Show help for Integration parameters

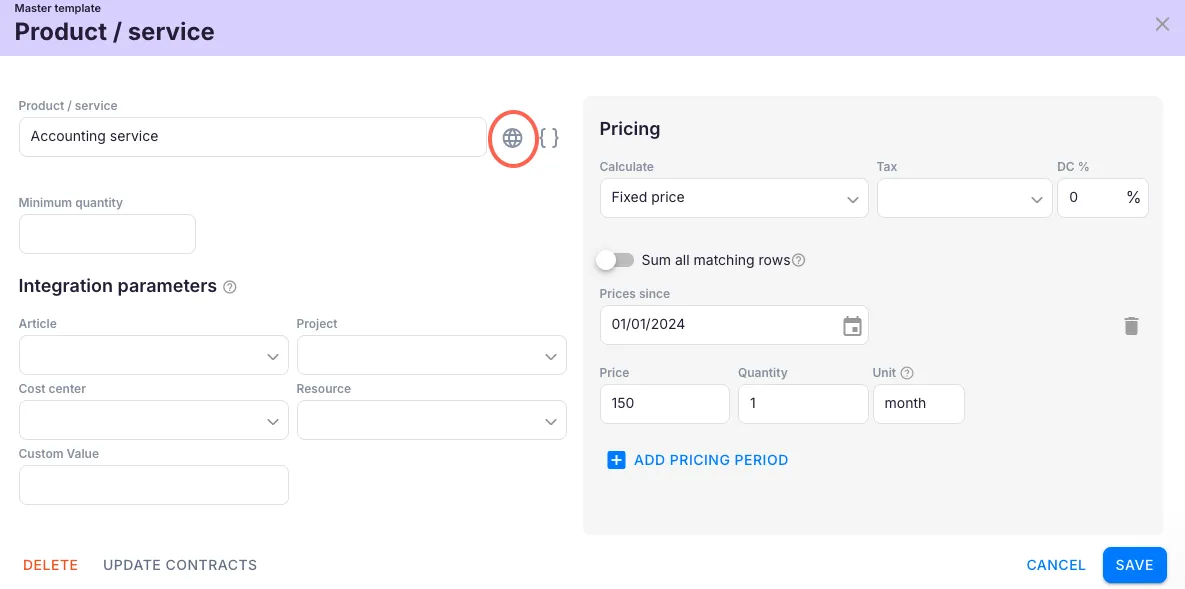point(230,287)
